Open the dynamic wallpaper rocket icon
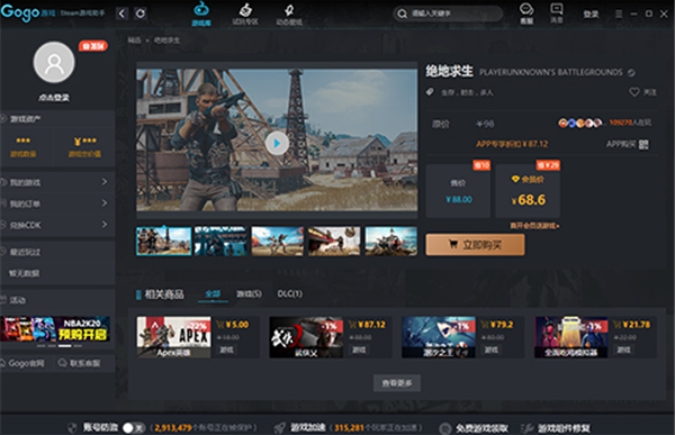Image resolution: width=676 pixels, height=435 pixels. coord(289,9)
